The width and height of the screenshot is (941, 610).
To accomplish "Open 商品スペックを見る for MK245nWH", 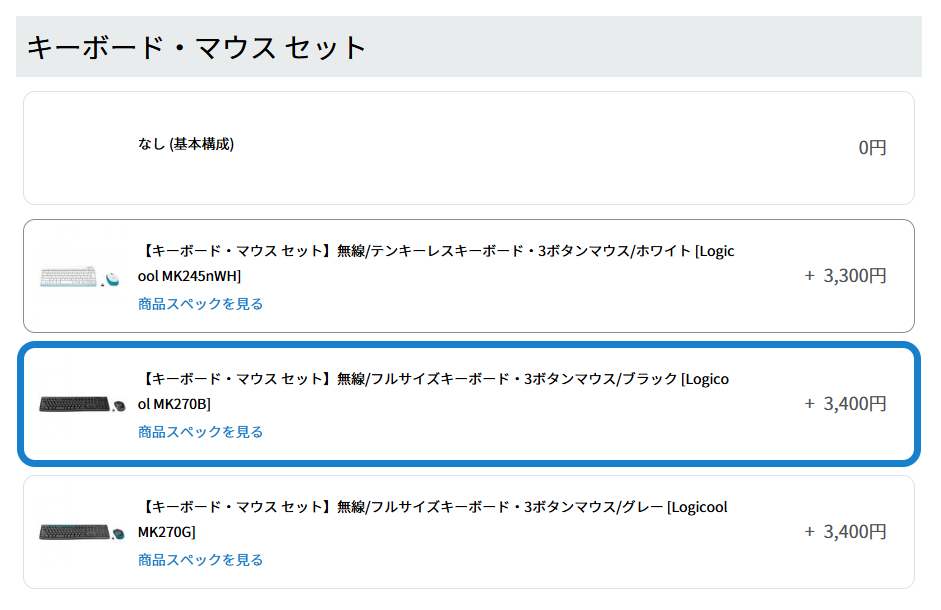I will tap(200, 304).
